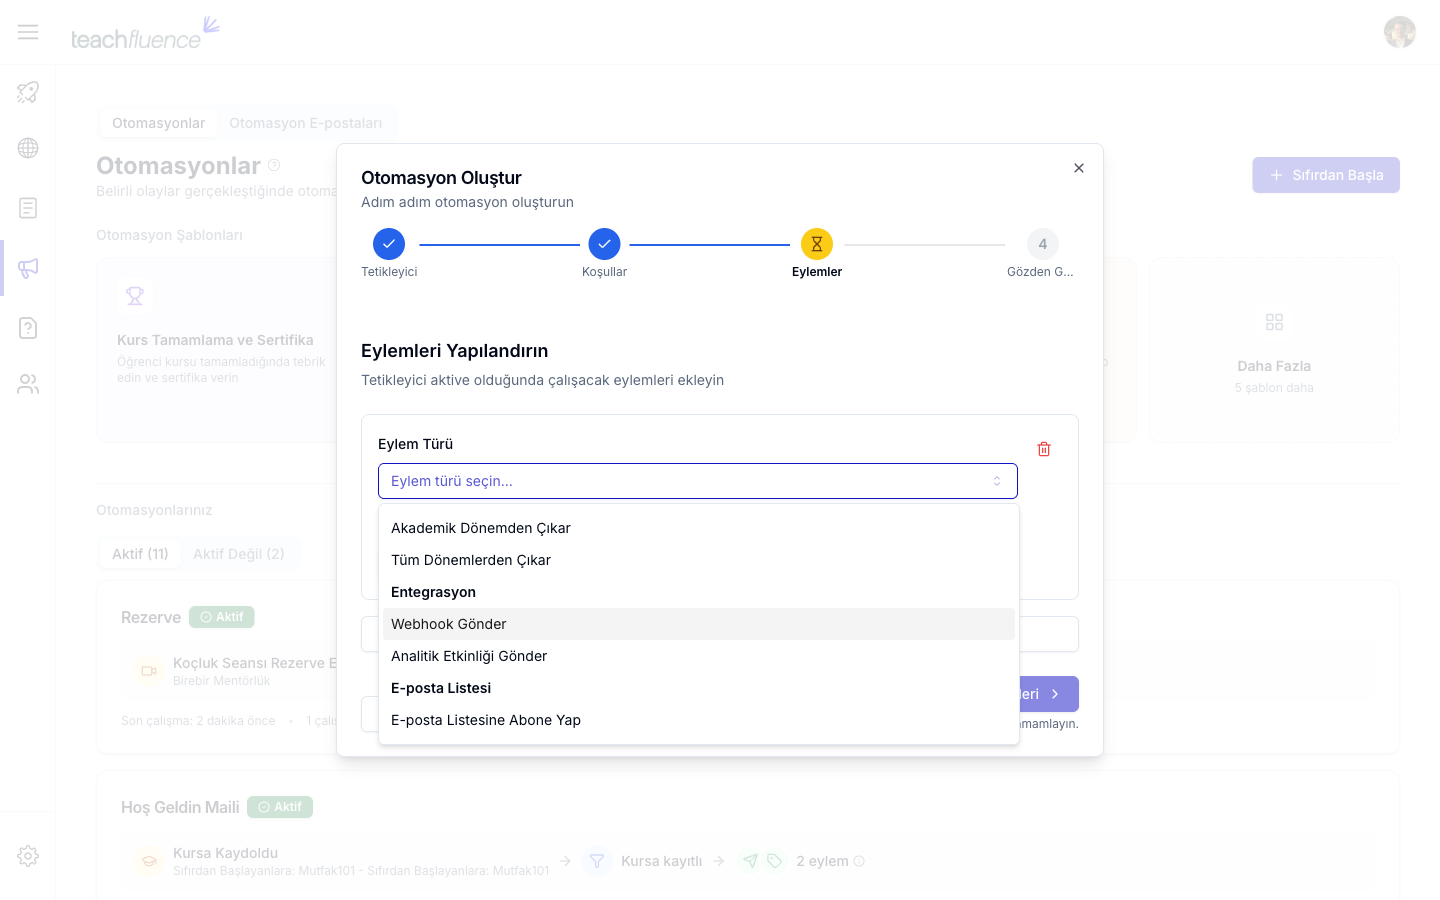
Task: Click the info icon beside Otomasyonlar heading
Action: pos(274,165)
